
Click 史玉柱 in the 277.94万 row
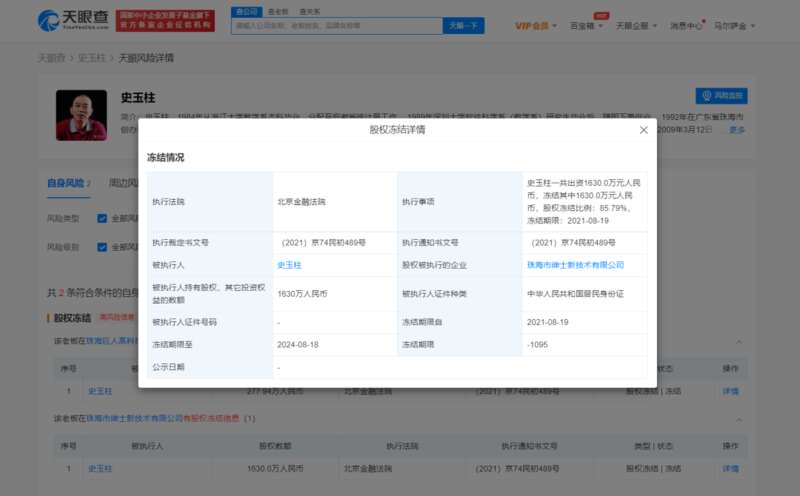100,391
